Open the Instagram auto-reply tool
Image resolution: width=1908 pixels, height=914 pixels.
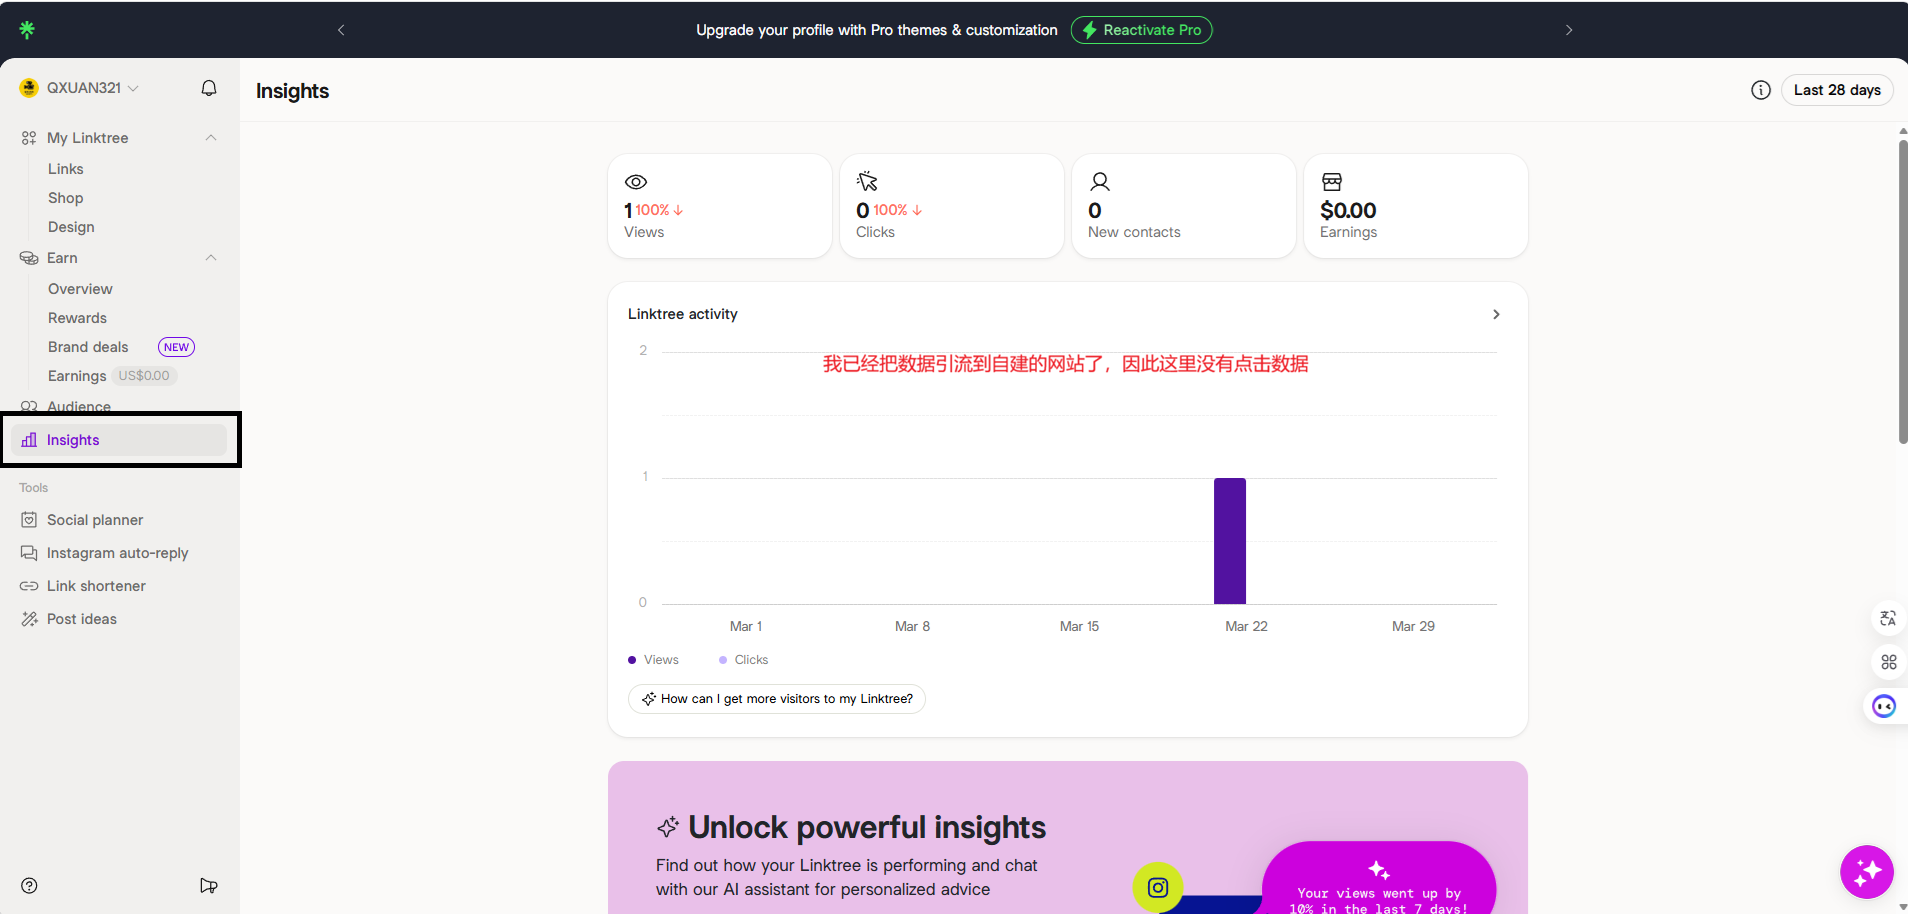pos(117,552)
